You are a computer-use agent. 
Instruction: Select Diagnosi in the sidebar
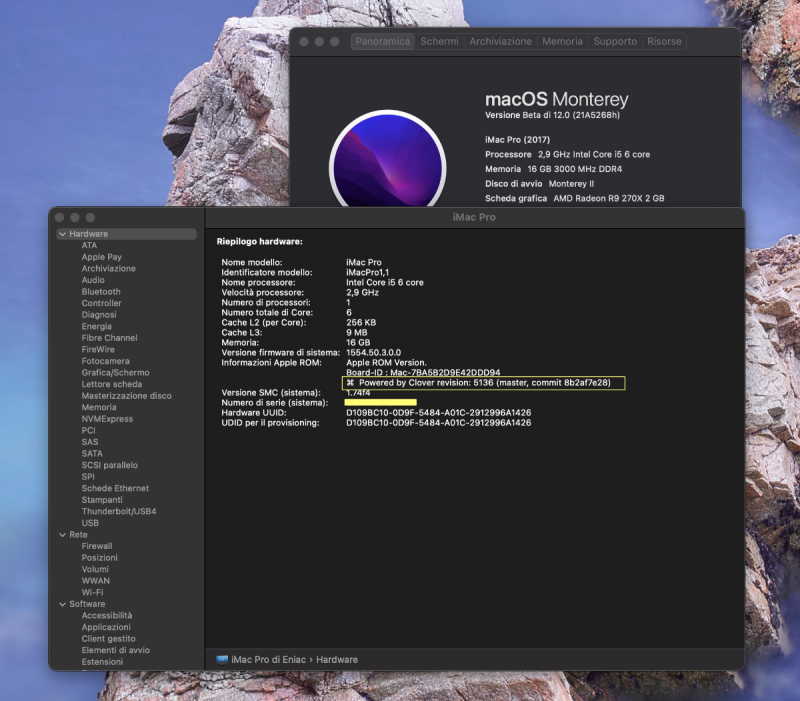(99, 315)
